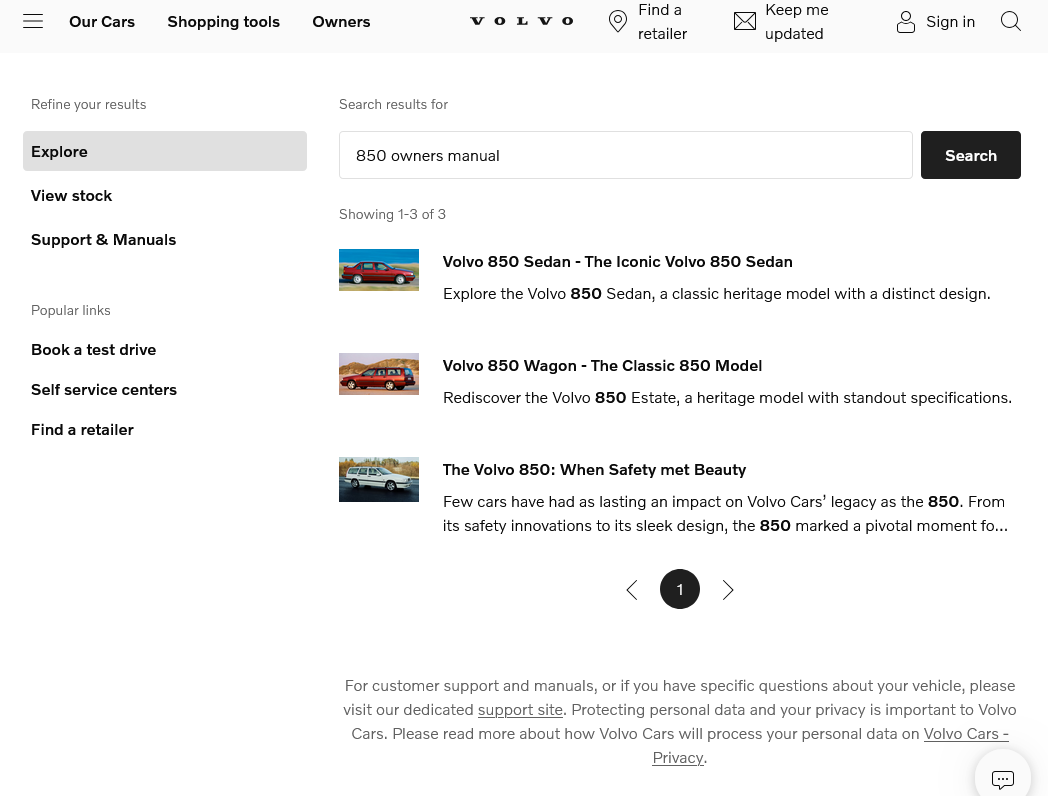Click 'Few cars have had' description text
Screen dimensions: 1048x796
click(725, 514)
